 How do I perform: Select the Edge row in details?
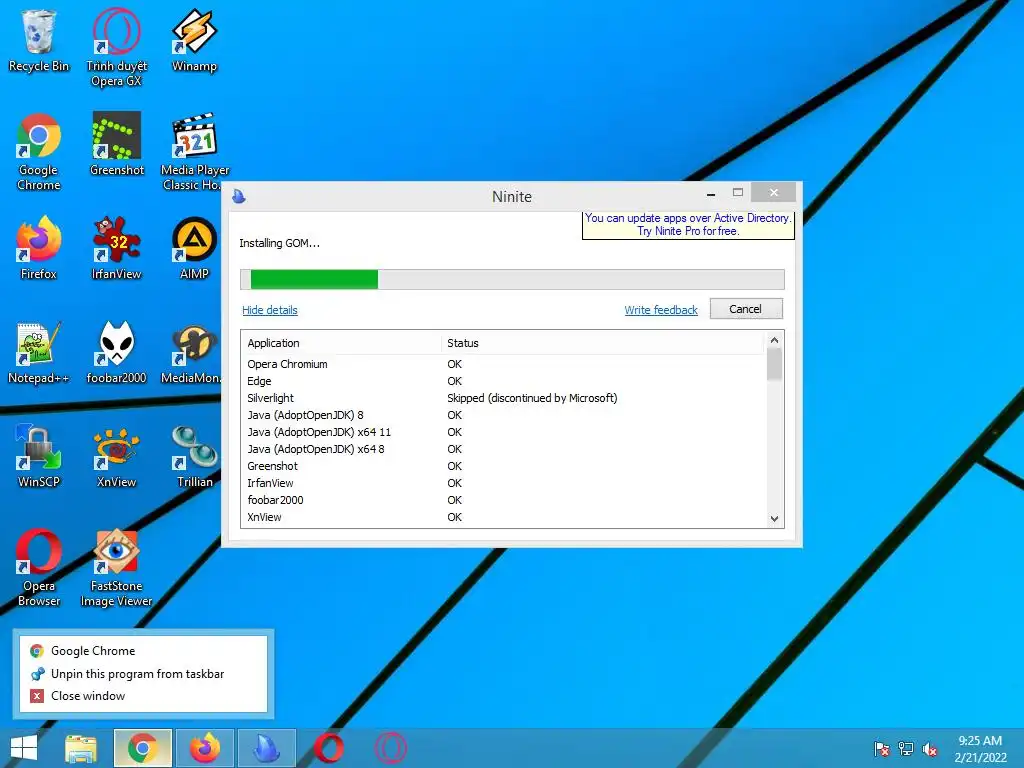504,381
